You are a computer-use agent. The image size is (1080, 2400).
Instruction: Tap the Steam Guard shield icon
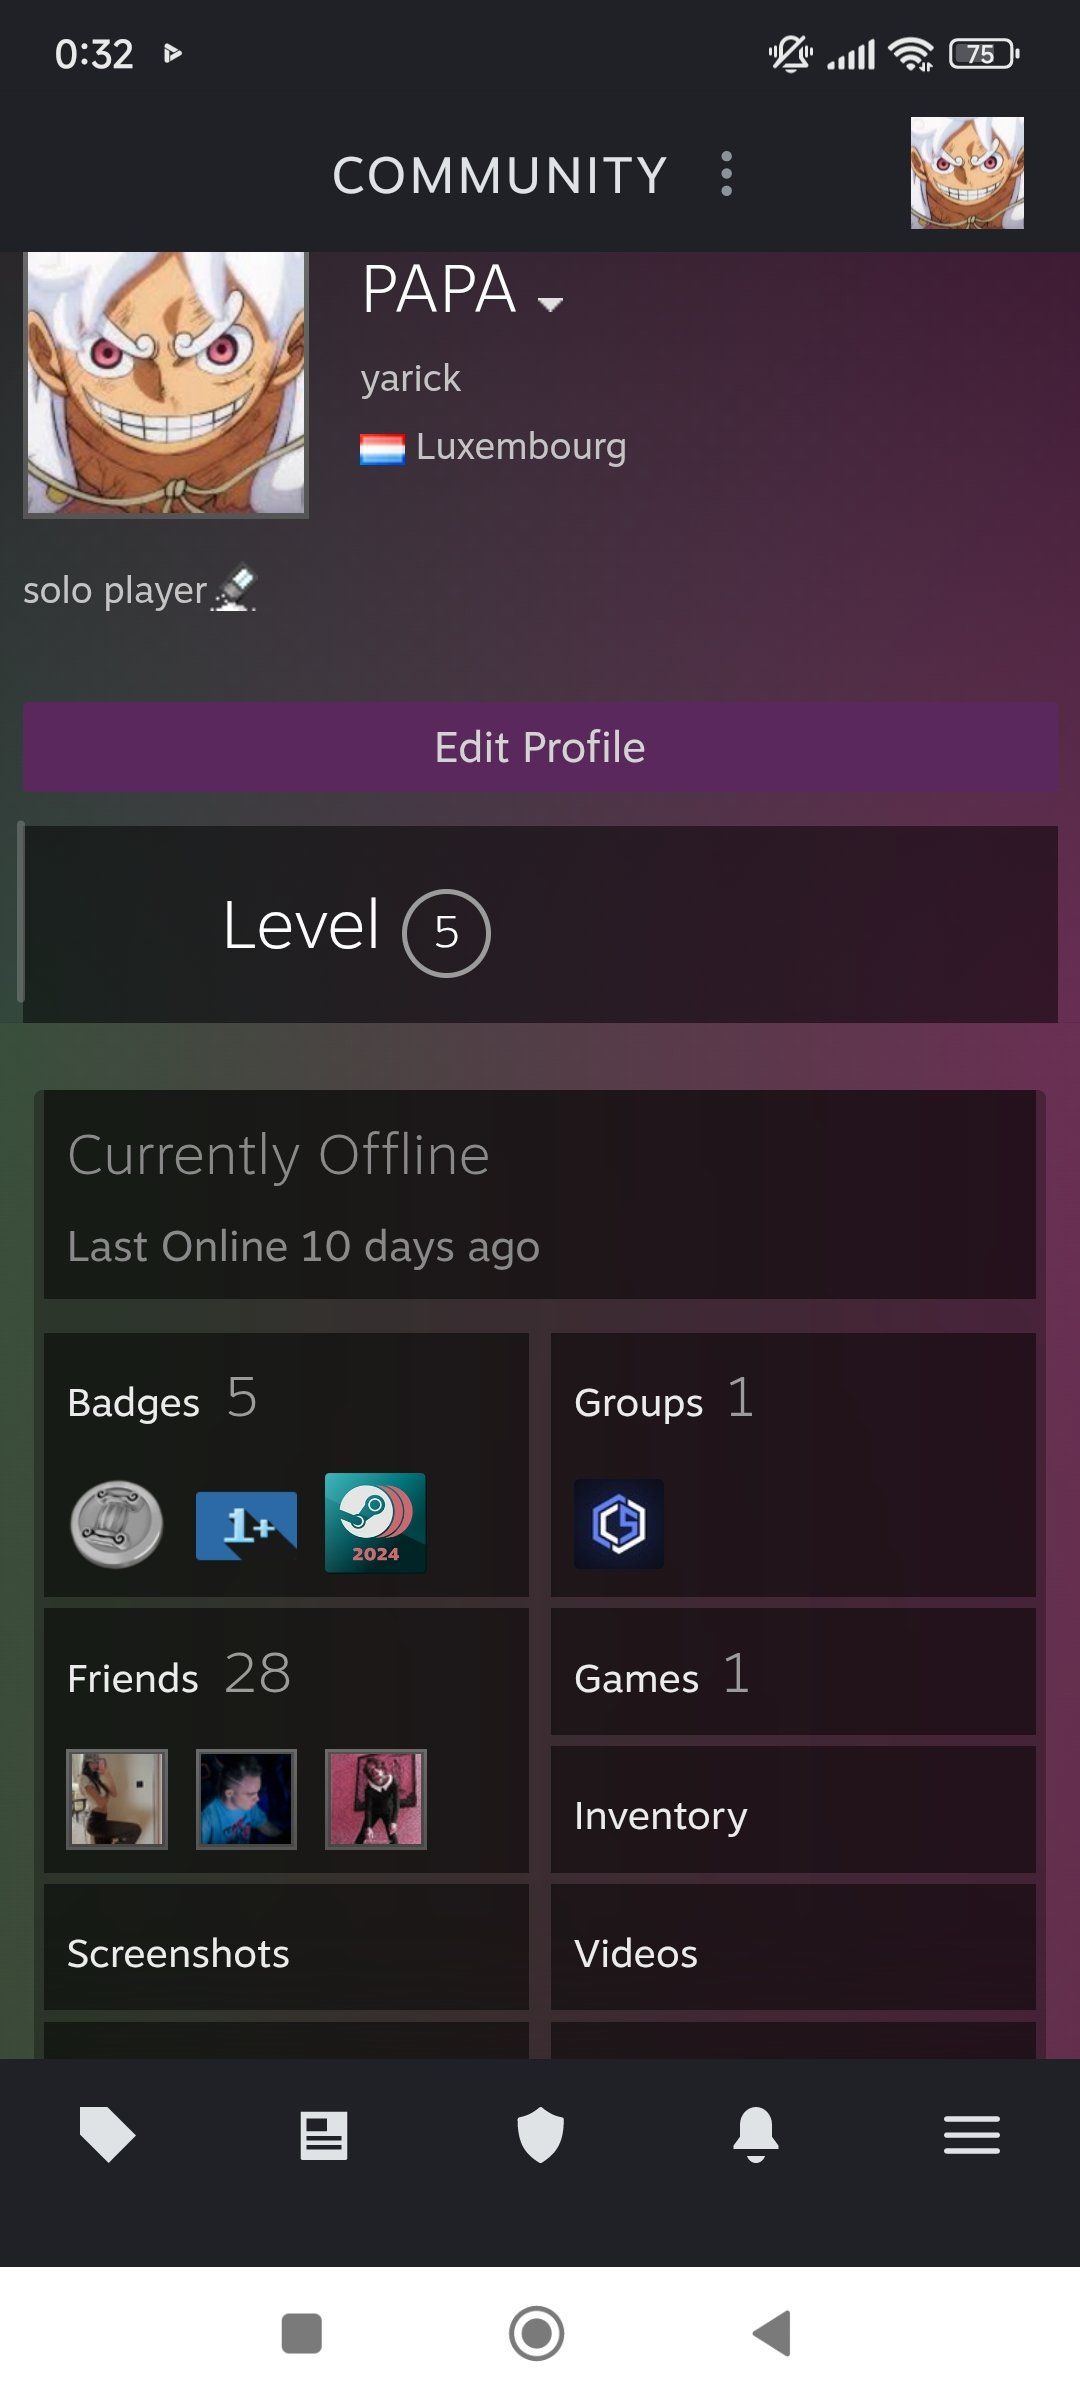tap(540, 2135)
